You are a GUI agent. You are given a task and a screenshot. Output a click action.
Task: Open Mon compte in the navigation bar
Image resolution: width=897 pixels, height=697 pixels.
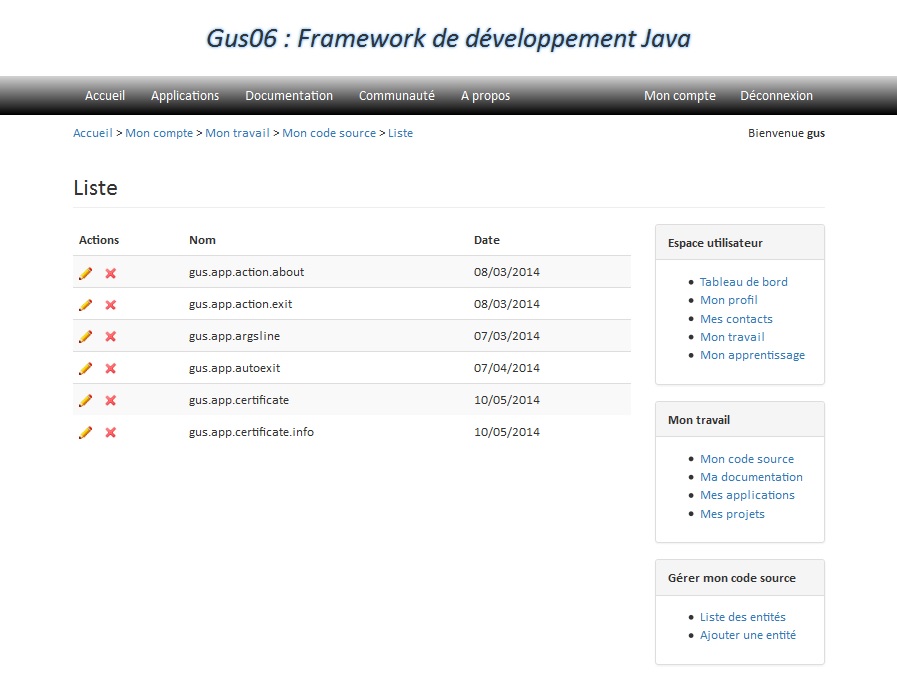[680, 96]
